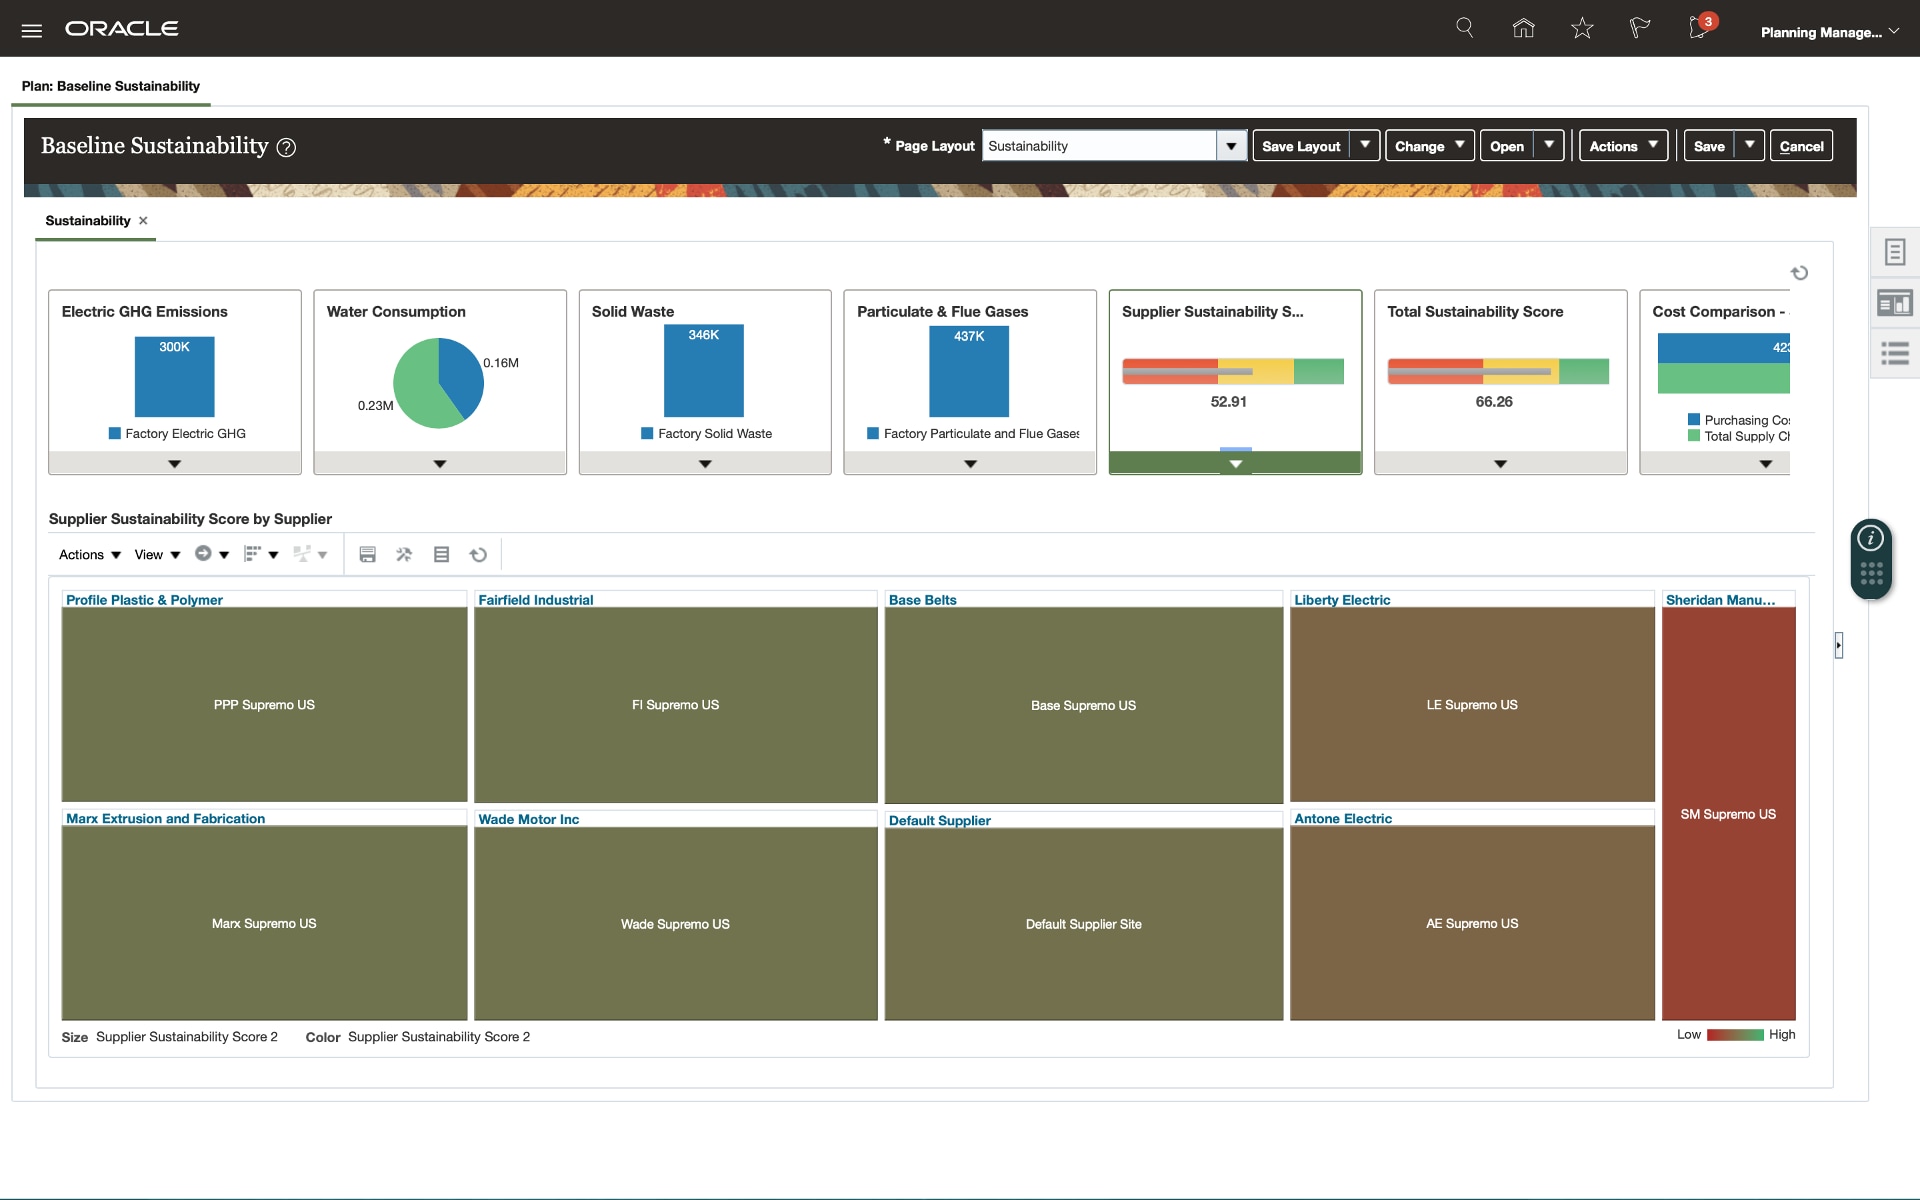The image size is (1920, 1200).
Task: Refresh the infotile set at top right
Action: click(x=1799, y=273)
